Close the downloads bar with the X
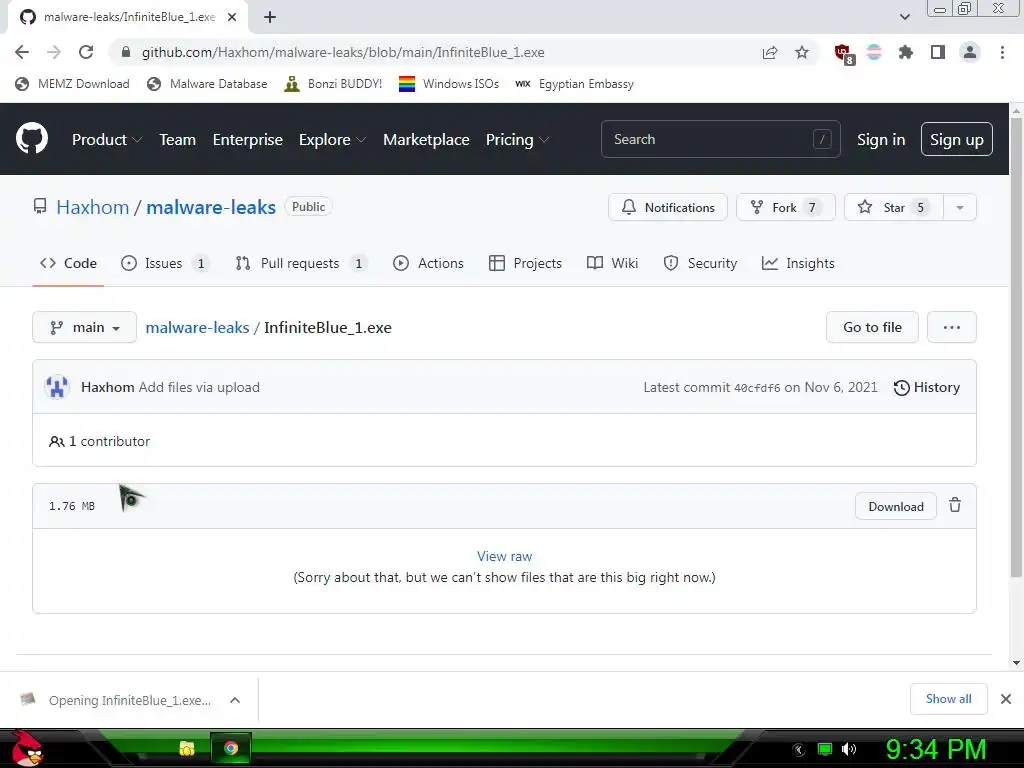1024x768 pixels. click(1006, 699)
